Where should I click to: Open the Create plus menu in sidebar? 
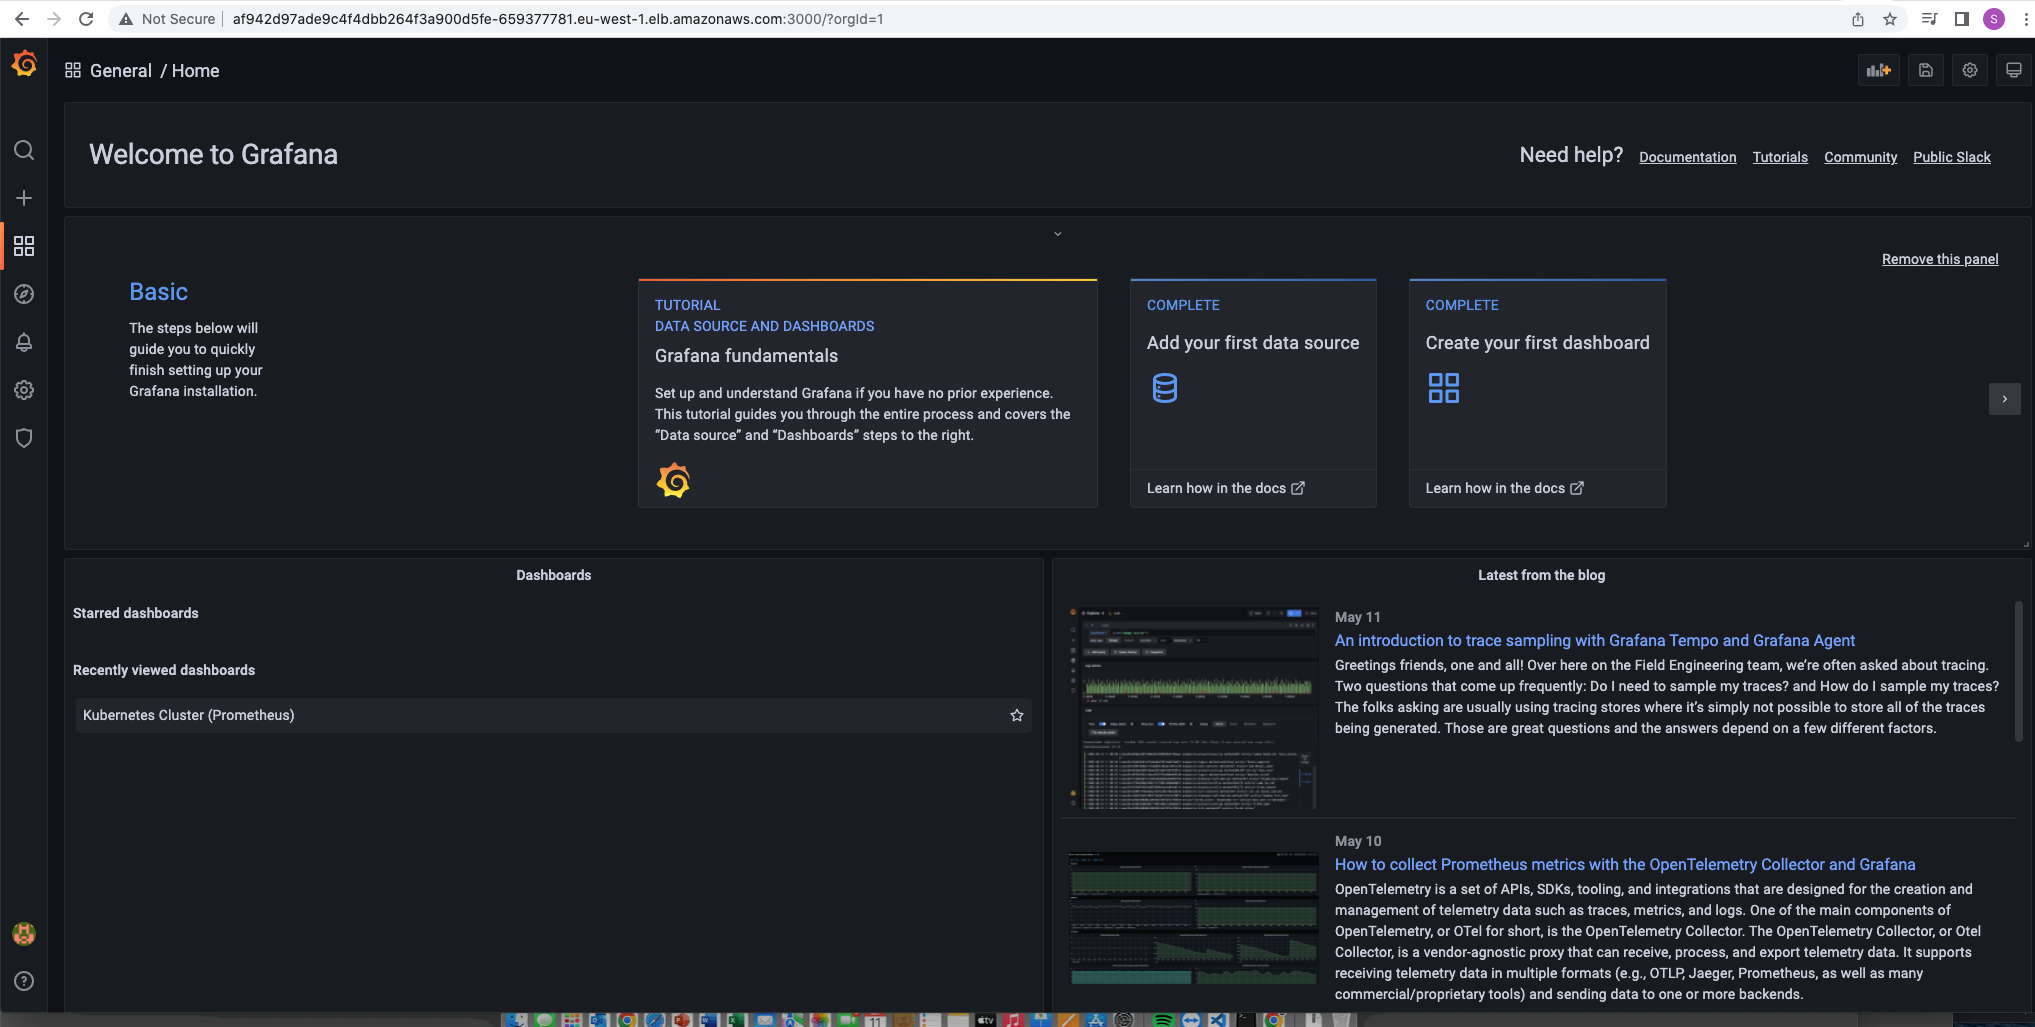click(24, 198)
